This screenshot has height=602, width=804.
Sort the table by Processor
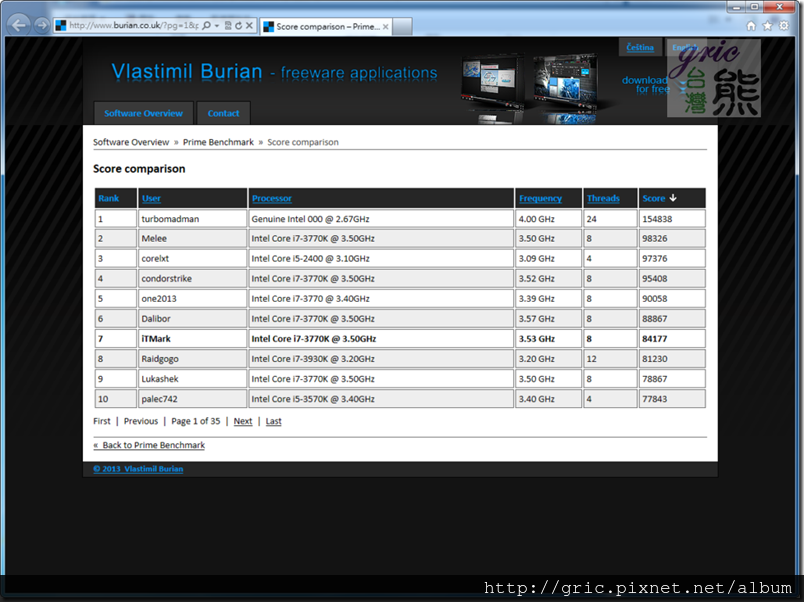272,198
